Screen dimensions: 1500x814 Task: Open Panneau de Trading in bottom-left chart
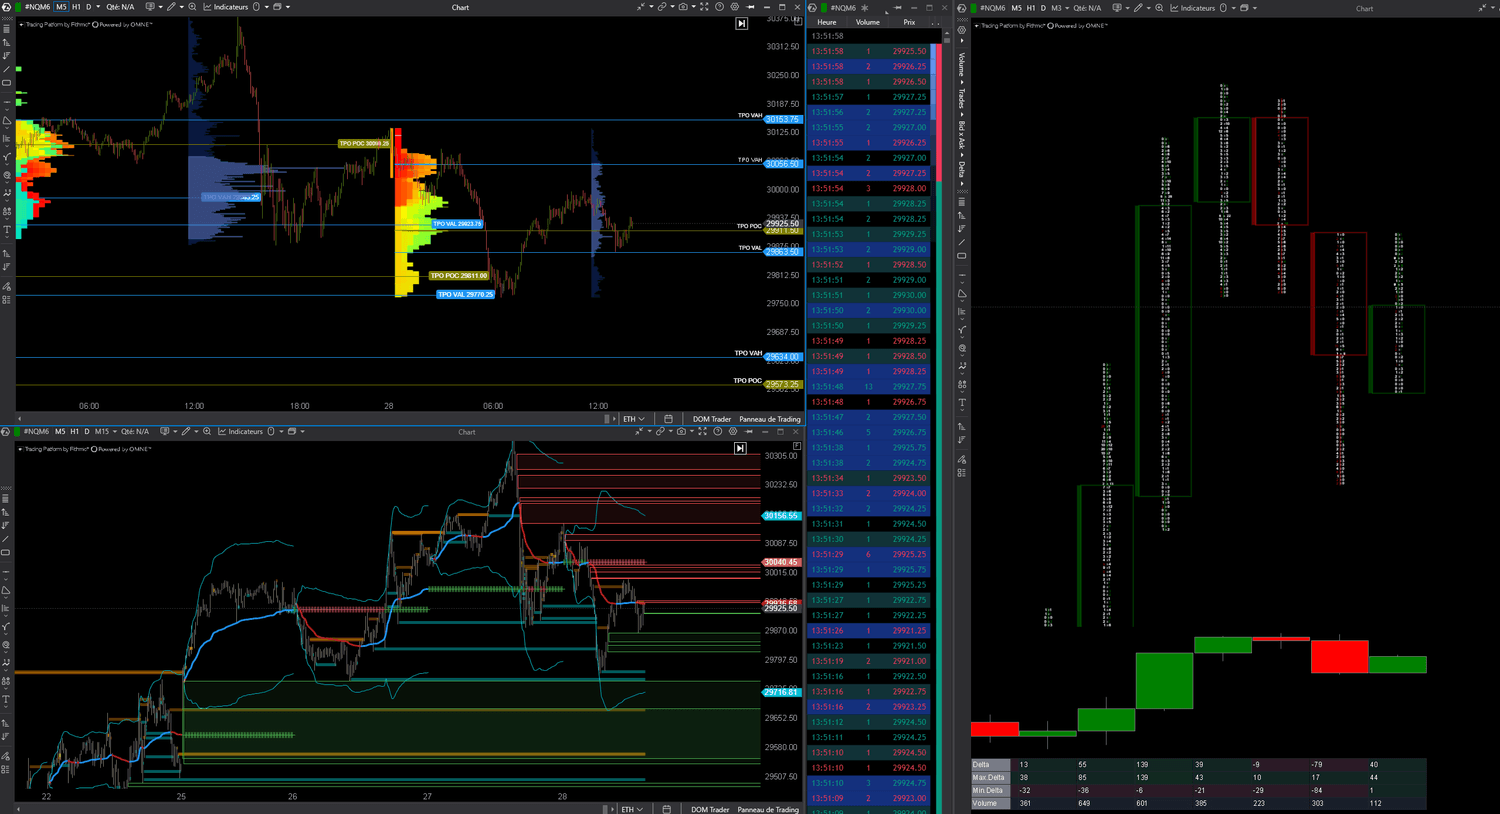tap(768, 809)
